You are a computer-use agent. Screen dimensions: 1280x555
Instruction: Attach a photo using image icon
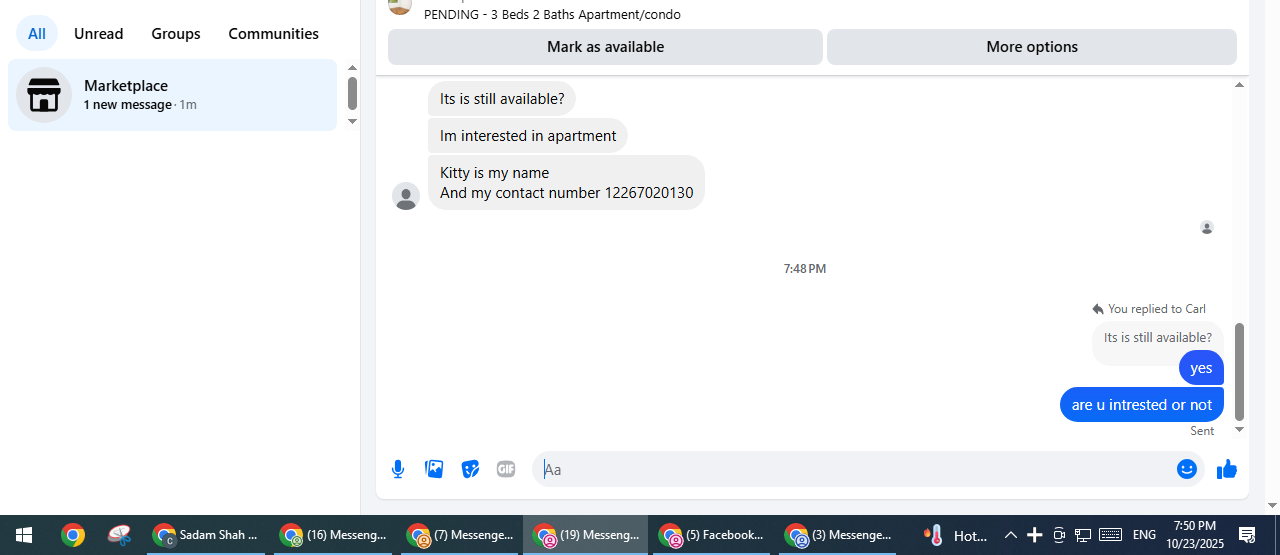[434, 469]
